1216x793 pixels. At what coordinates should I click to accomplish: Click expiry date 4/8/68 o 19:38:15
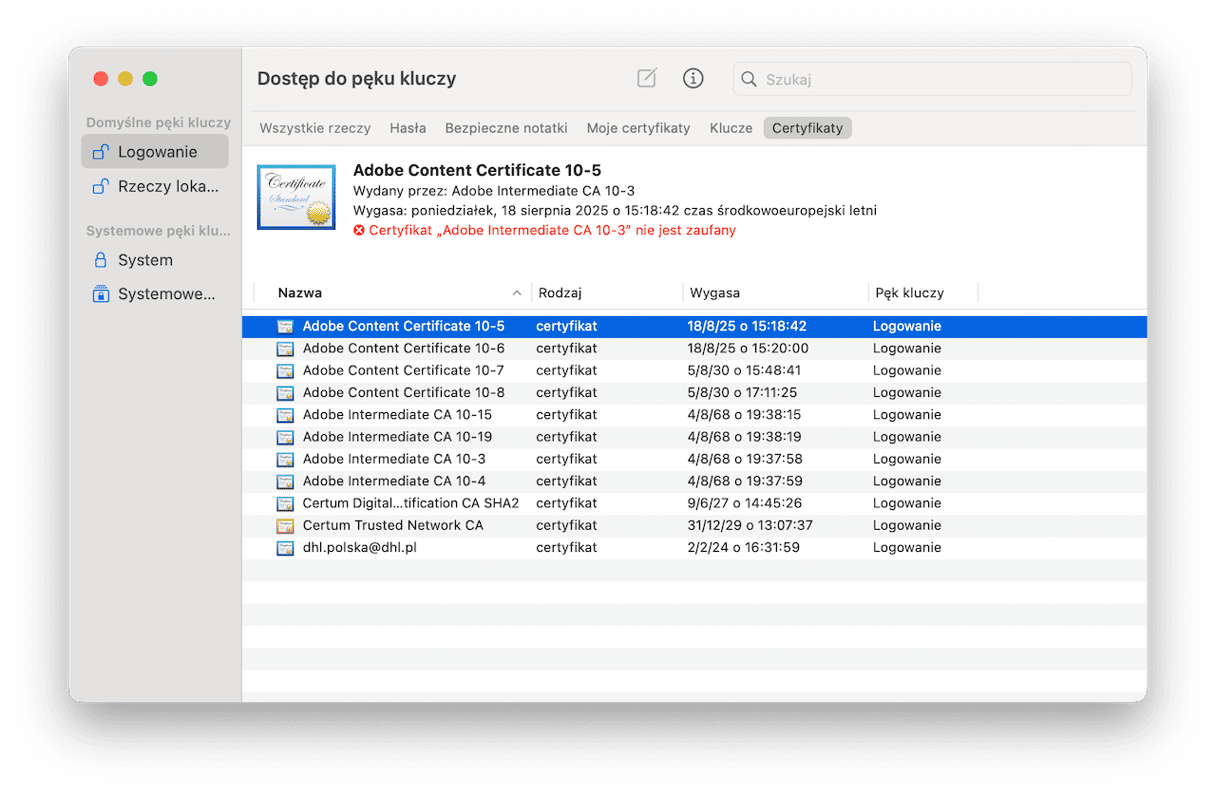pos(744,415)
